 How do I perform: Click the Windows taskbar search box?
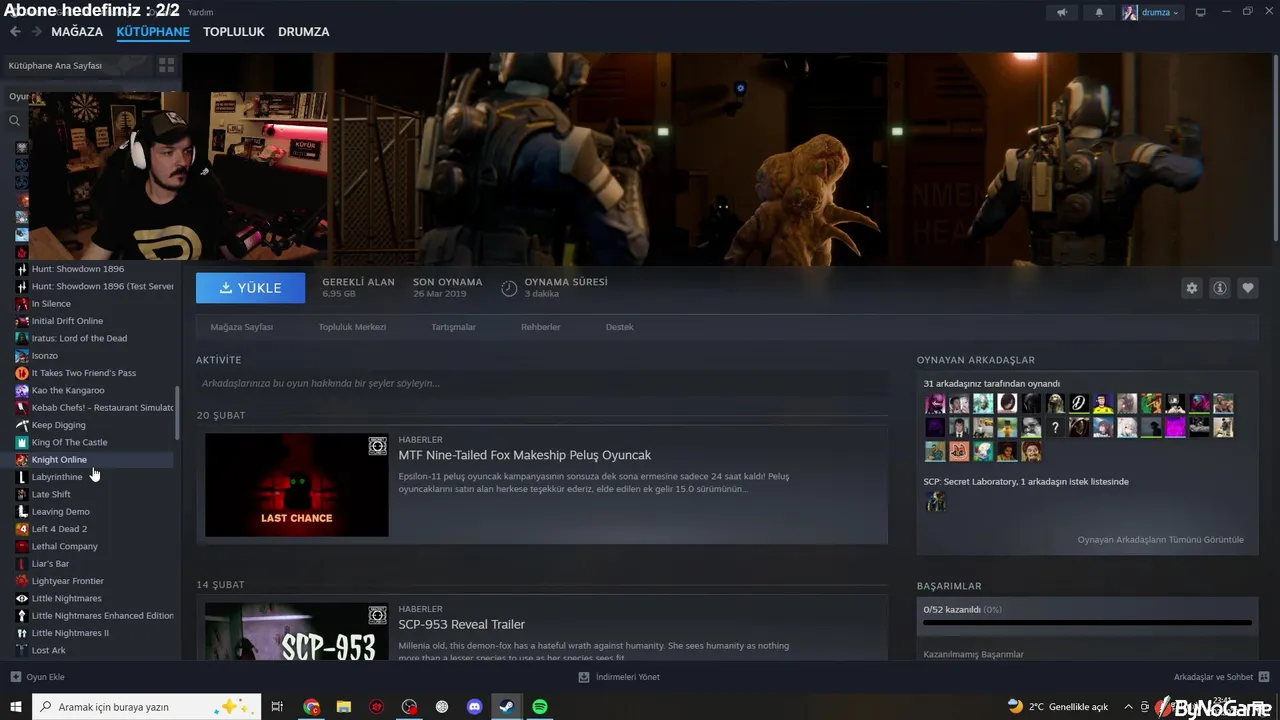147,707
